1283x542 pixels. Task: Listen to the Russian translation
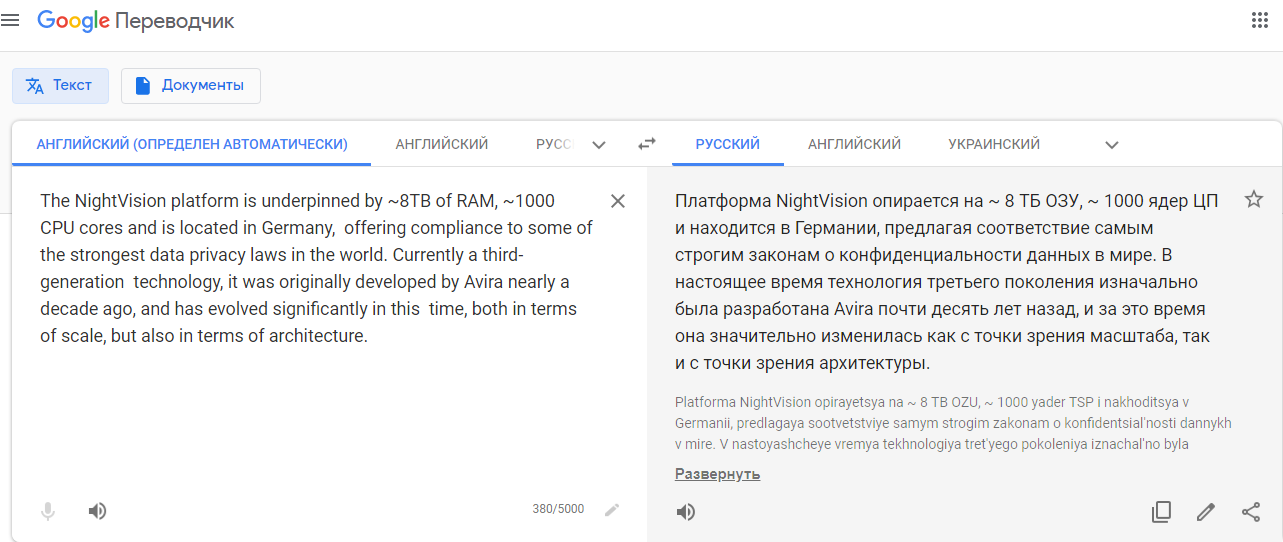click(x=685, y=512)
